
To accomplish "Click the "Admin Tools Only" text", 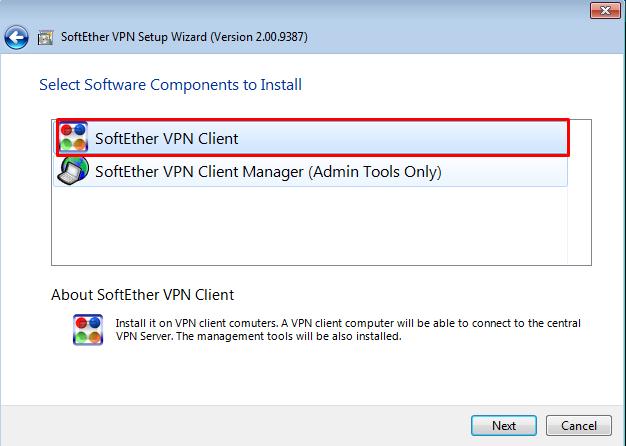I will pyautogui.click(x=377, y=172).
